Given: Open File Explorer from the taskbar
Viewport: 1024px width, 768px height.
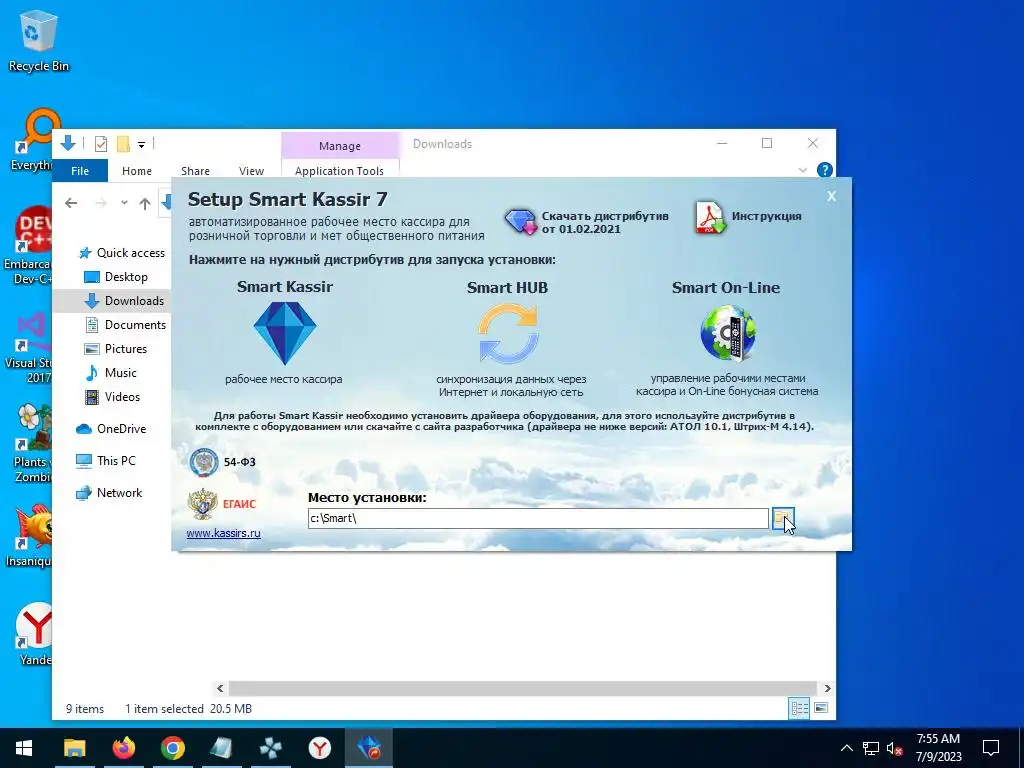Looking at the screenshot, I should (x=74, y=748).
